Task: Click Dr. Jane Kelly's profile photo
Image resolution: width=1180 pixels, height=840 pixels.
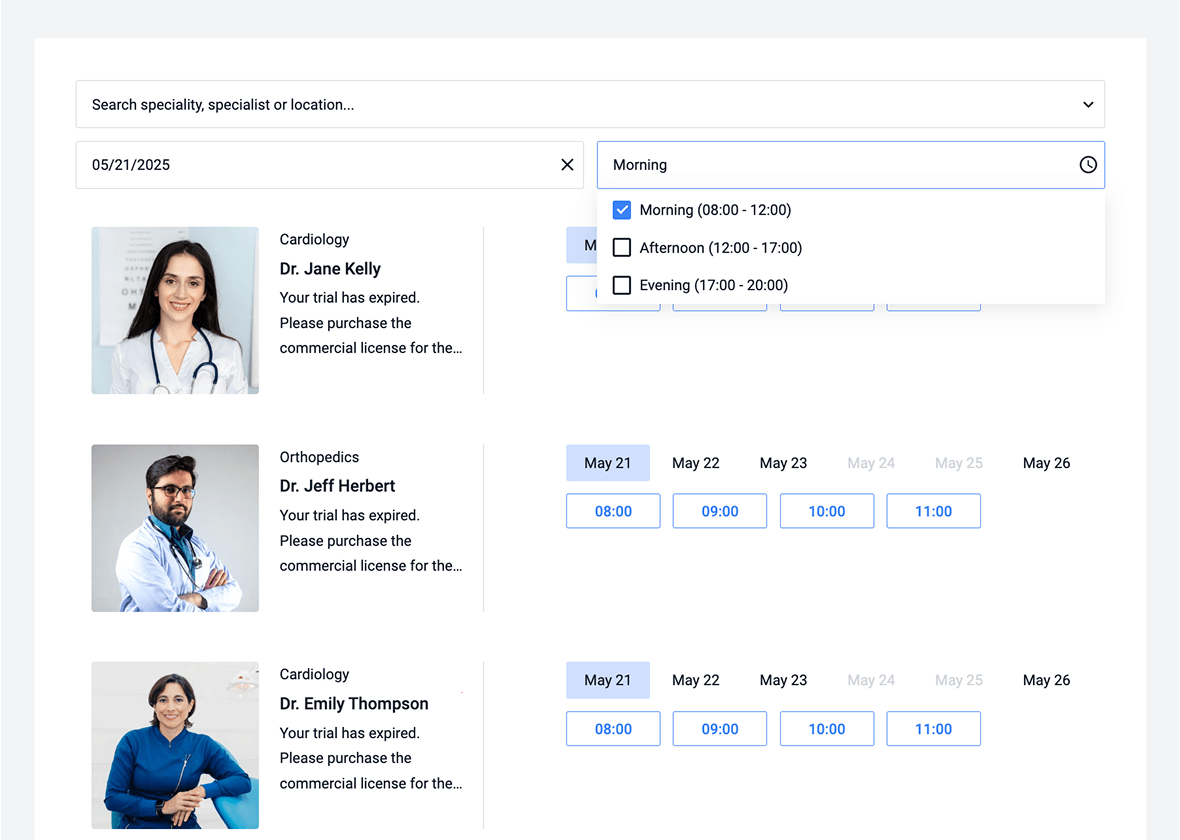Action: [175, 310]
